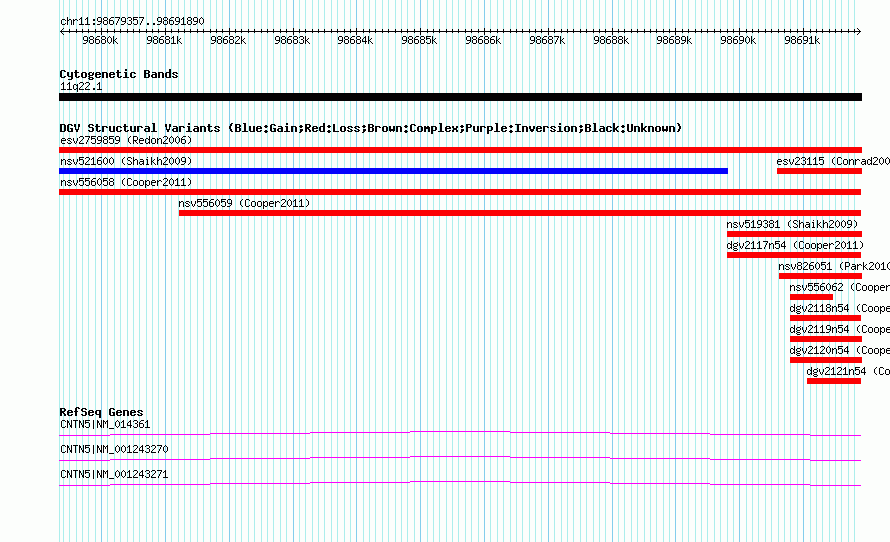This screenshot has height=542, width=890.
Task: Click the 98688k ruler tick label
Action: [x=611, y=40]
